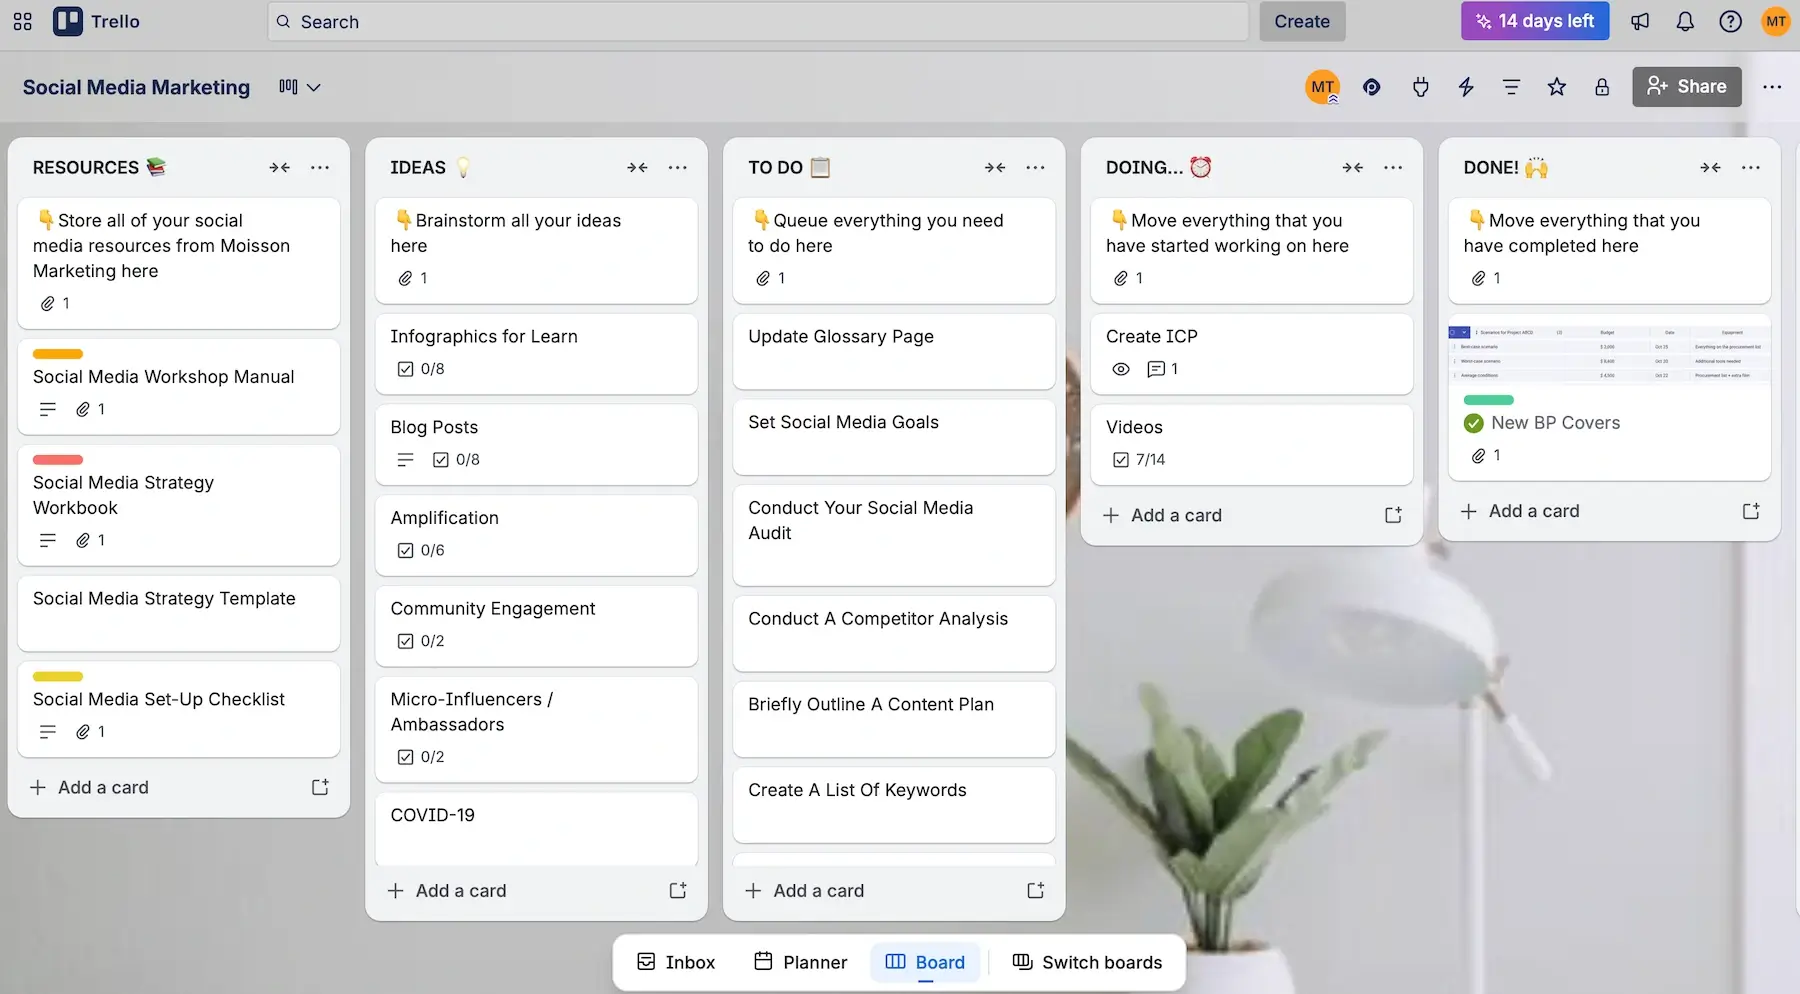This screenshot has height=994, width=1800.
Task: Open the help question mark icon
Action: [1730, 21]
